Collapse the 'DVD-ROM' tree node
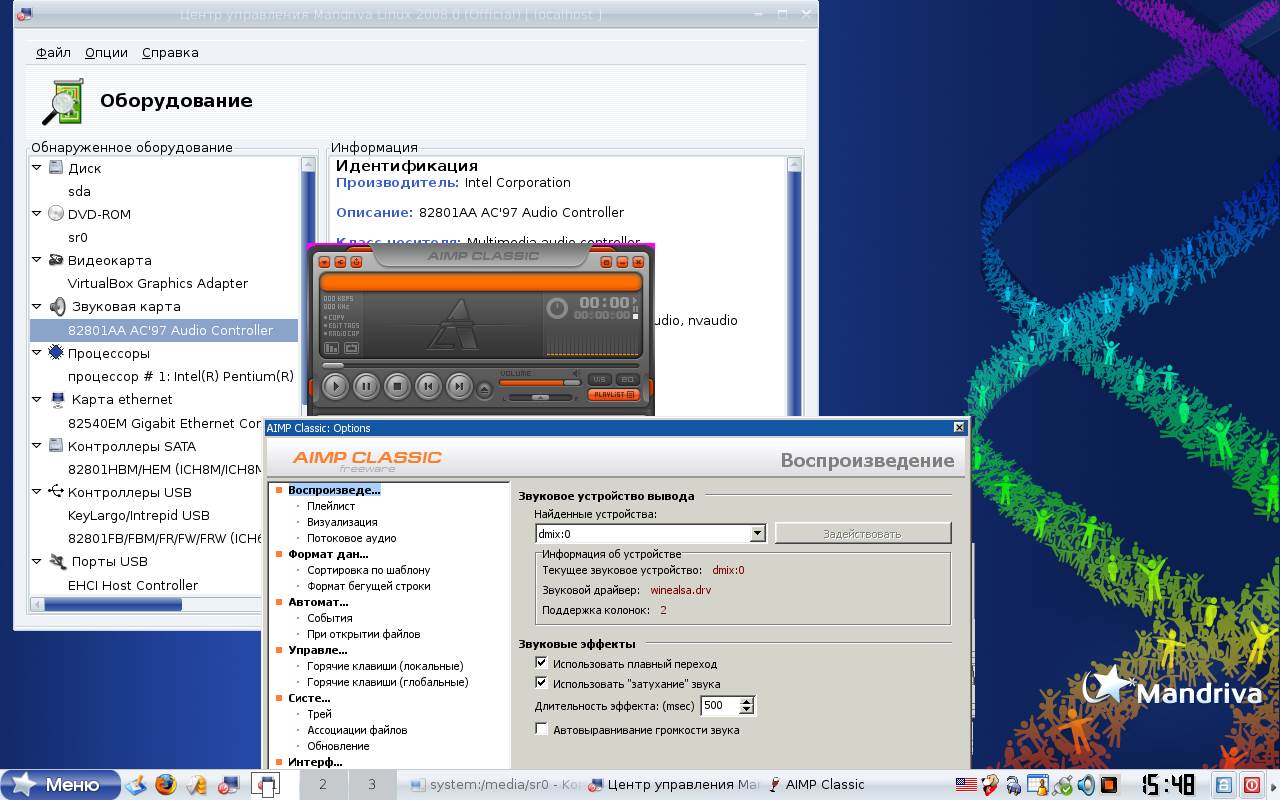Viewport: 1280px width, 800px height. point(37,214)
